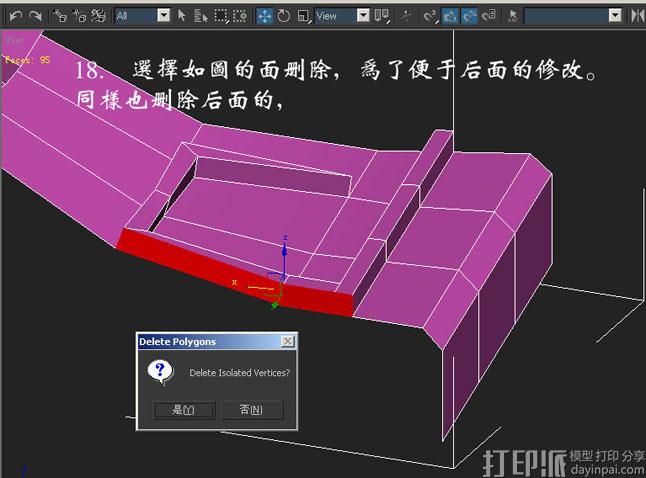Activate the Select and Link tool
The image size is (646, 478).
point(60,16)
